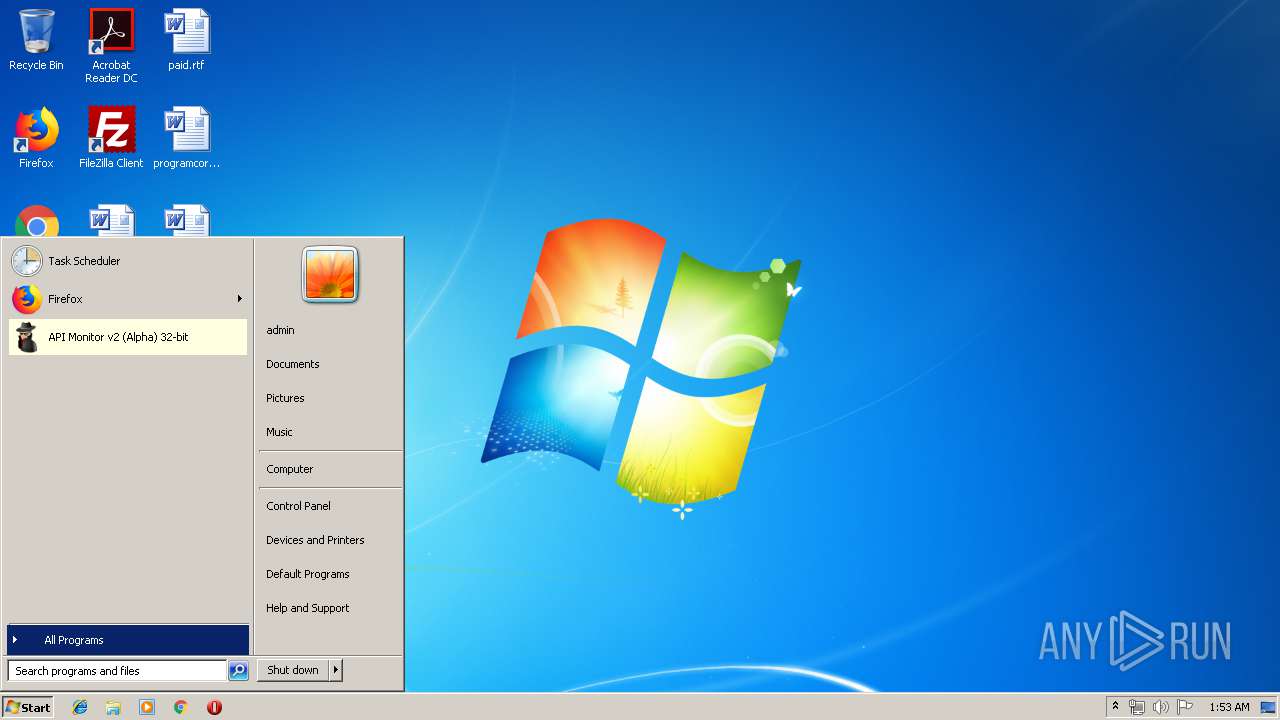Viewport: 1280px width, 720px height.
Task: Select the programcor… Word document icon
Action: coord(186,139)
